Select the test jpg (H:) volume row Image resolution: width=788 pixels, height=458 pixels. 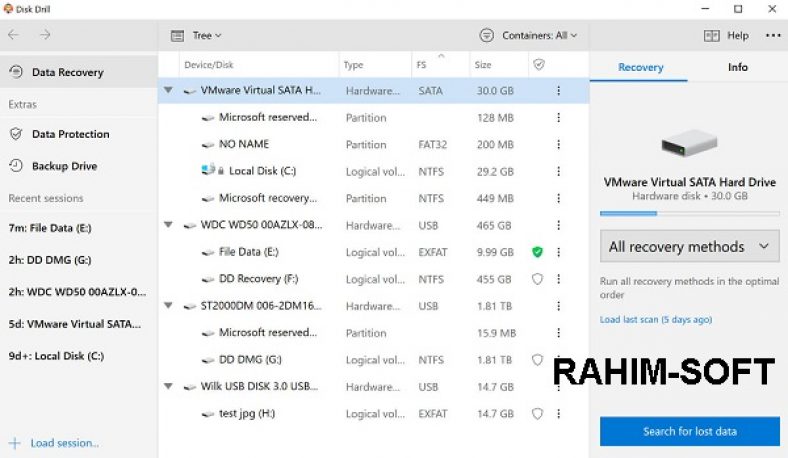373,414
